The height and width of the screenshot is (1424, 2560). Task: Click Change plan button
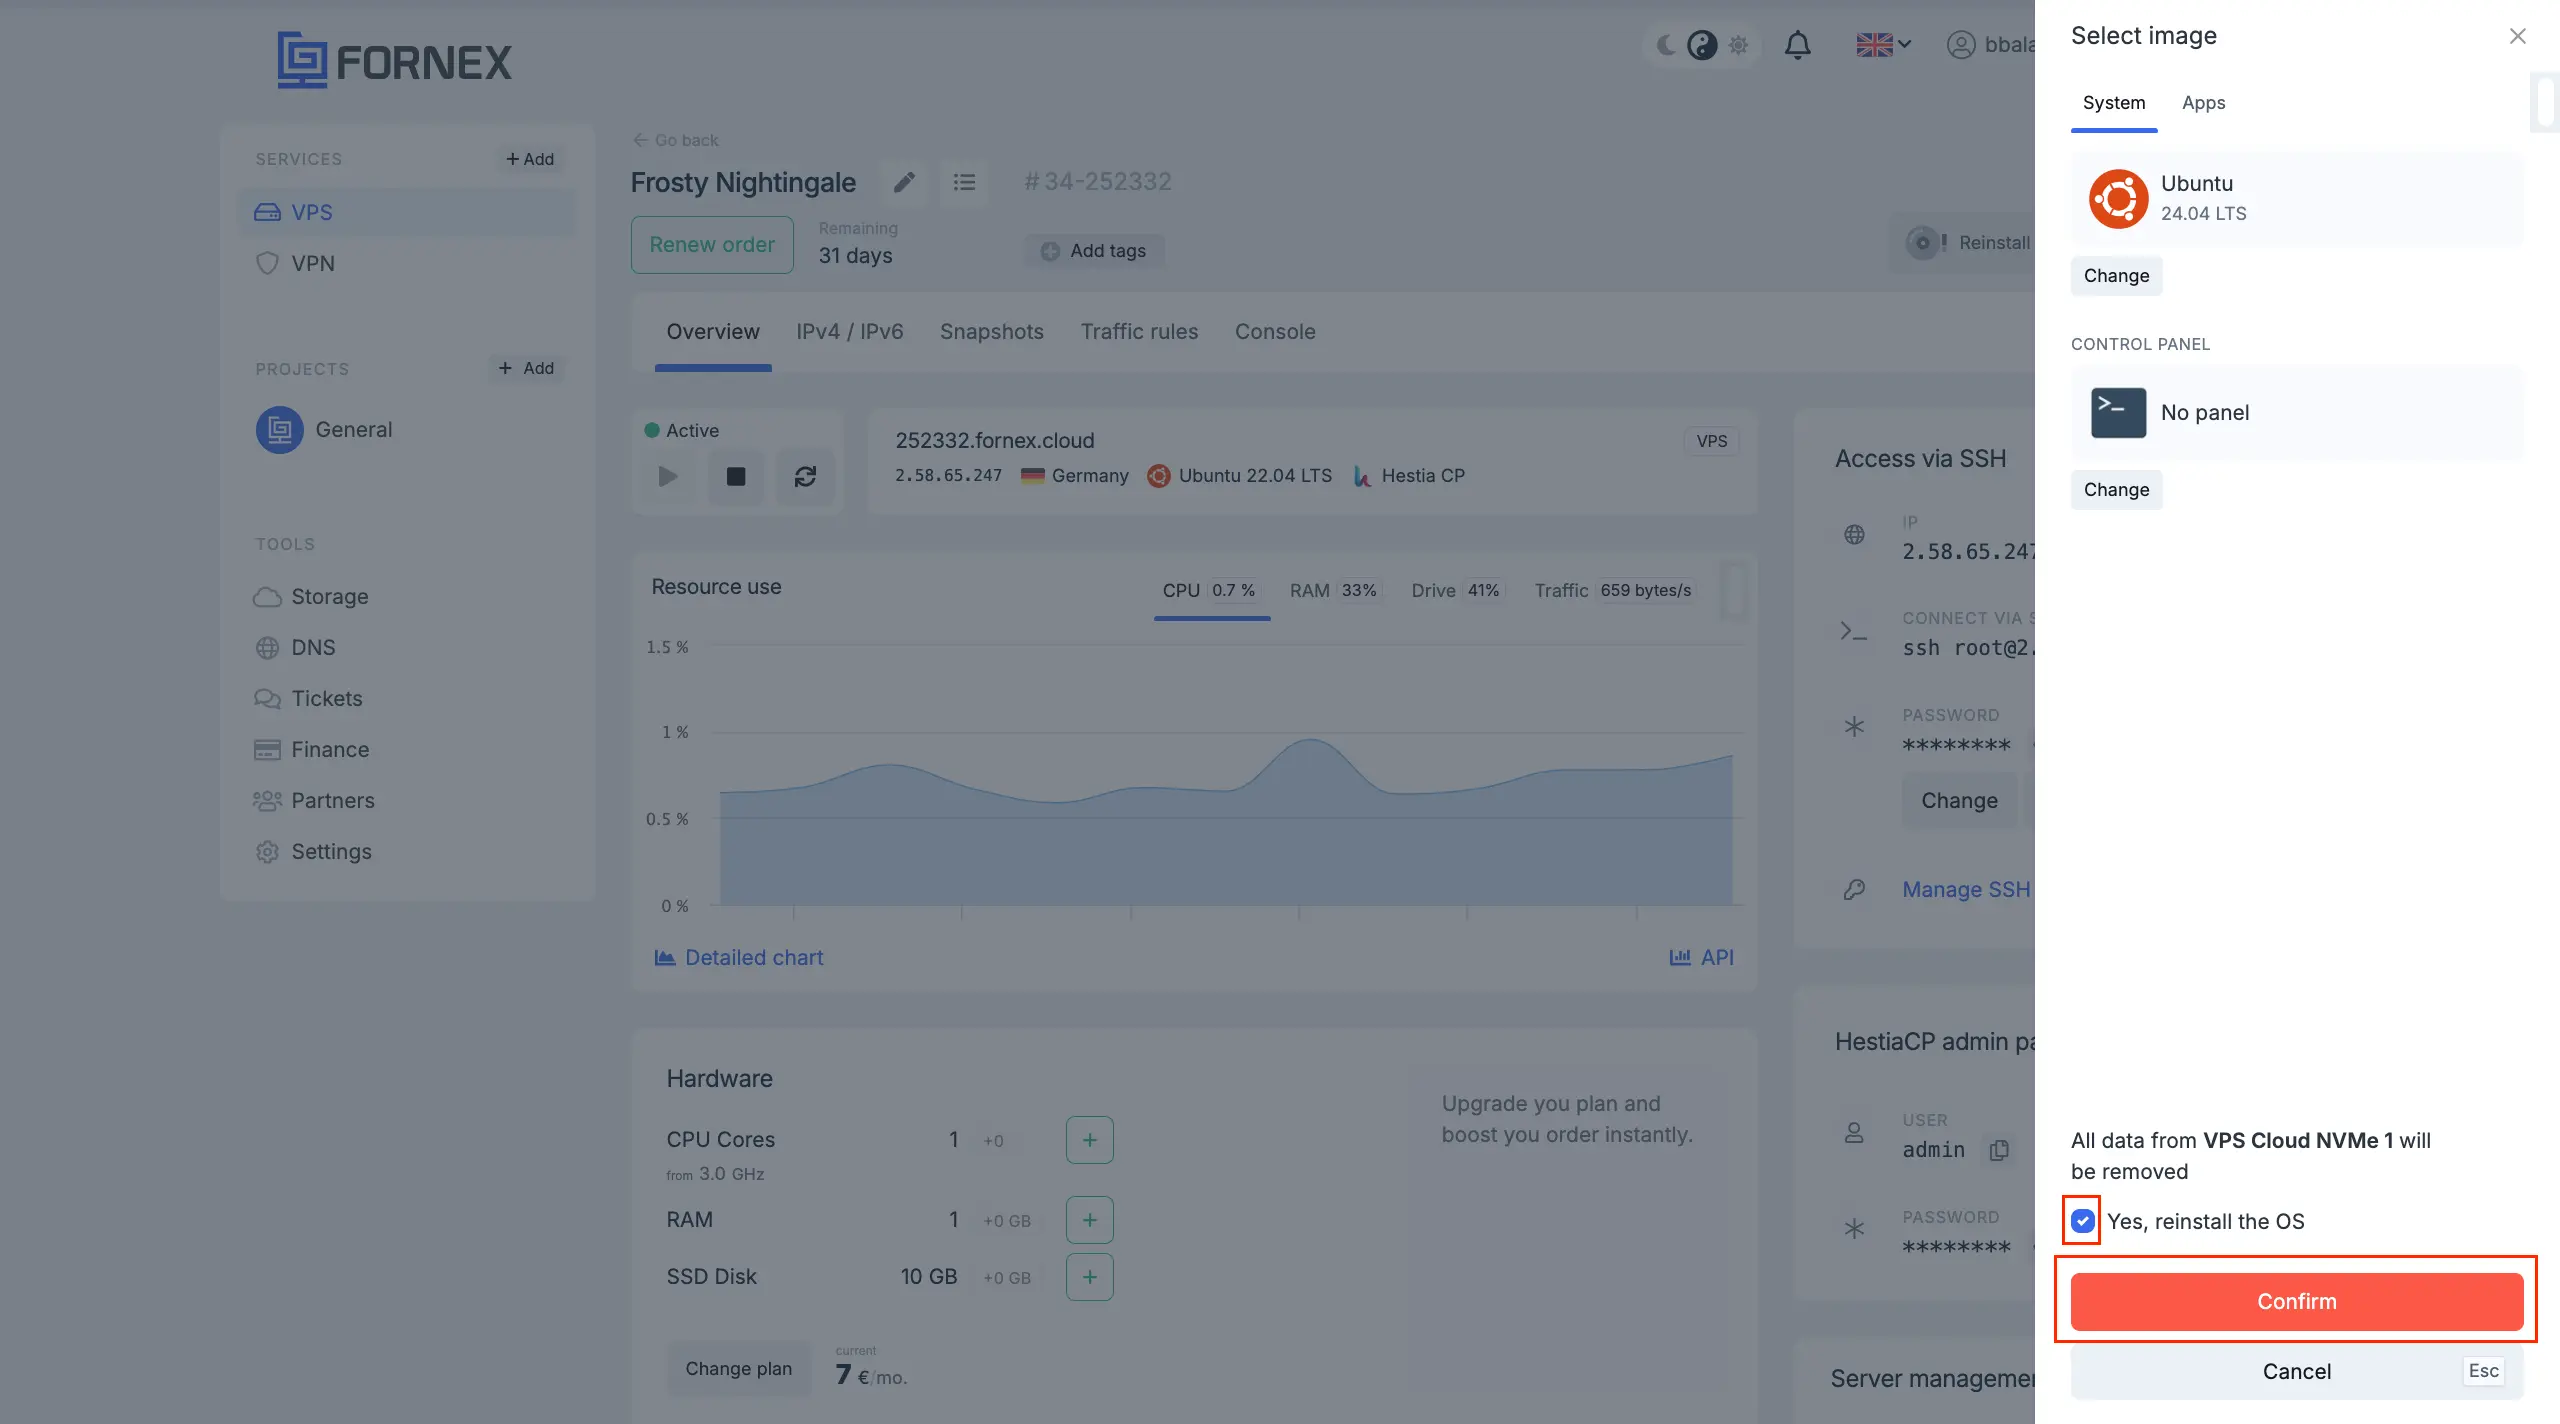click(x=738, y=1369)
